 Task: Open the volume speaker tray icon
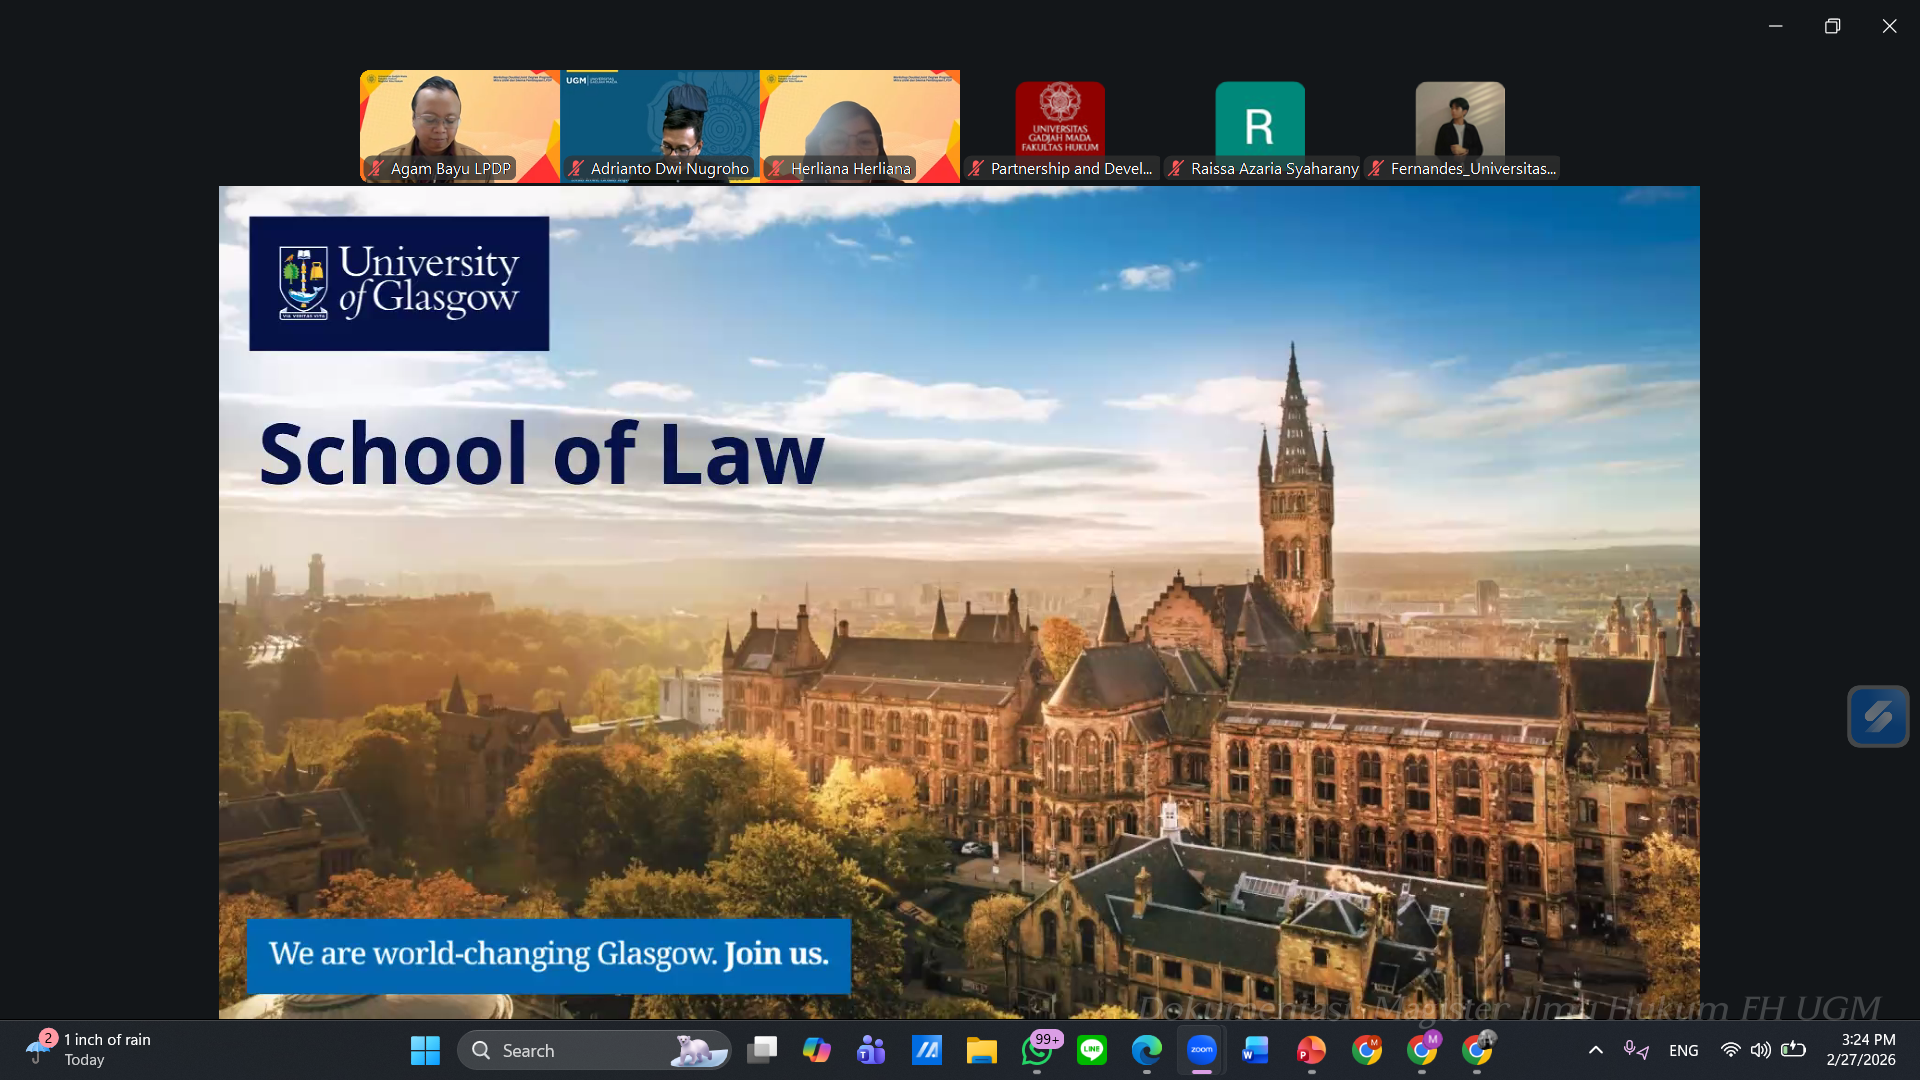coord(1760,1050)
